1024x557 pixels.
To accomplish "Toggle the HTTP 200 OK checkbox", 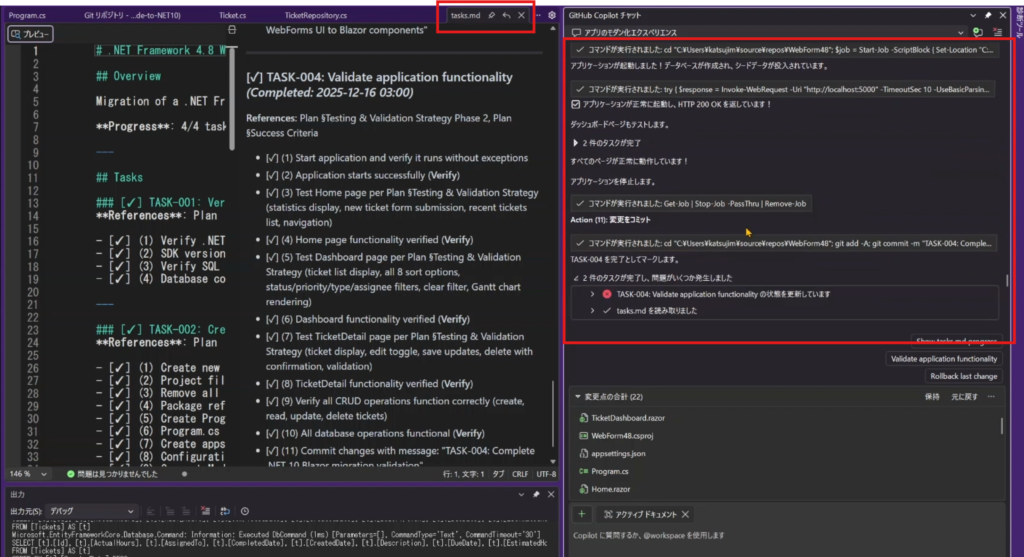I will [x=575, y=104].
